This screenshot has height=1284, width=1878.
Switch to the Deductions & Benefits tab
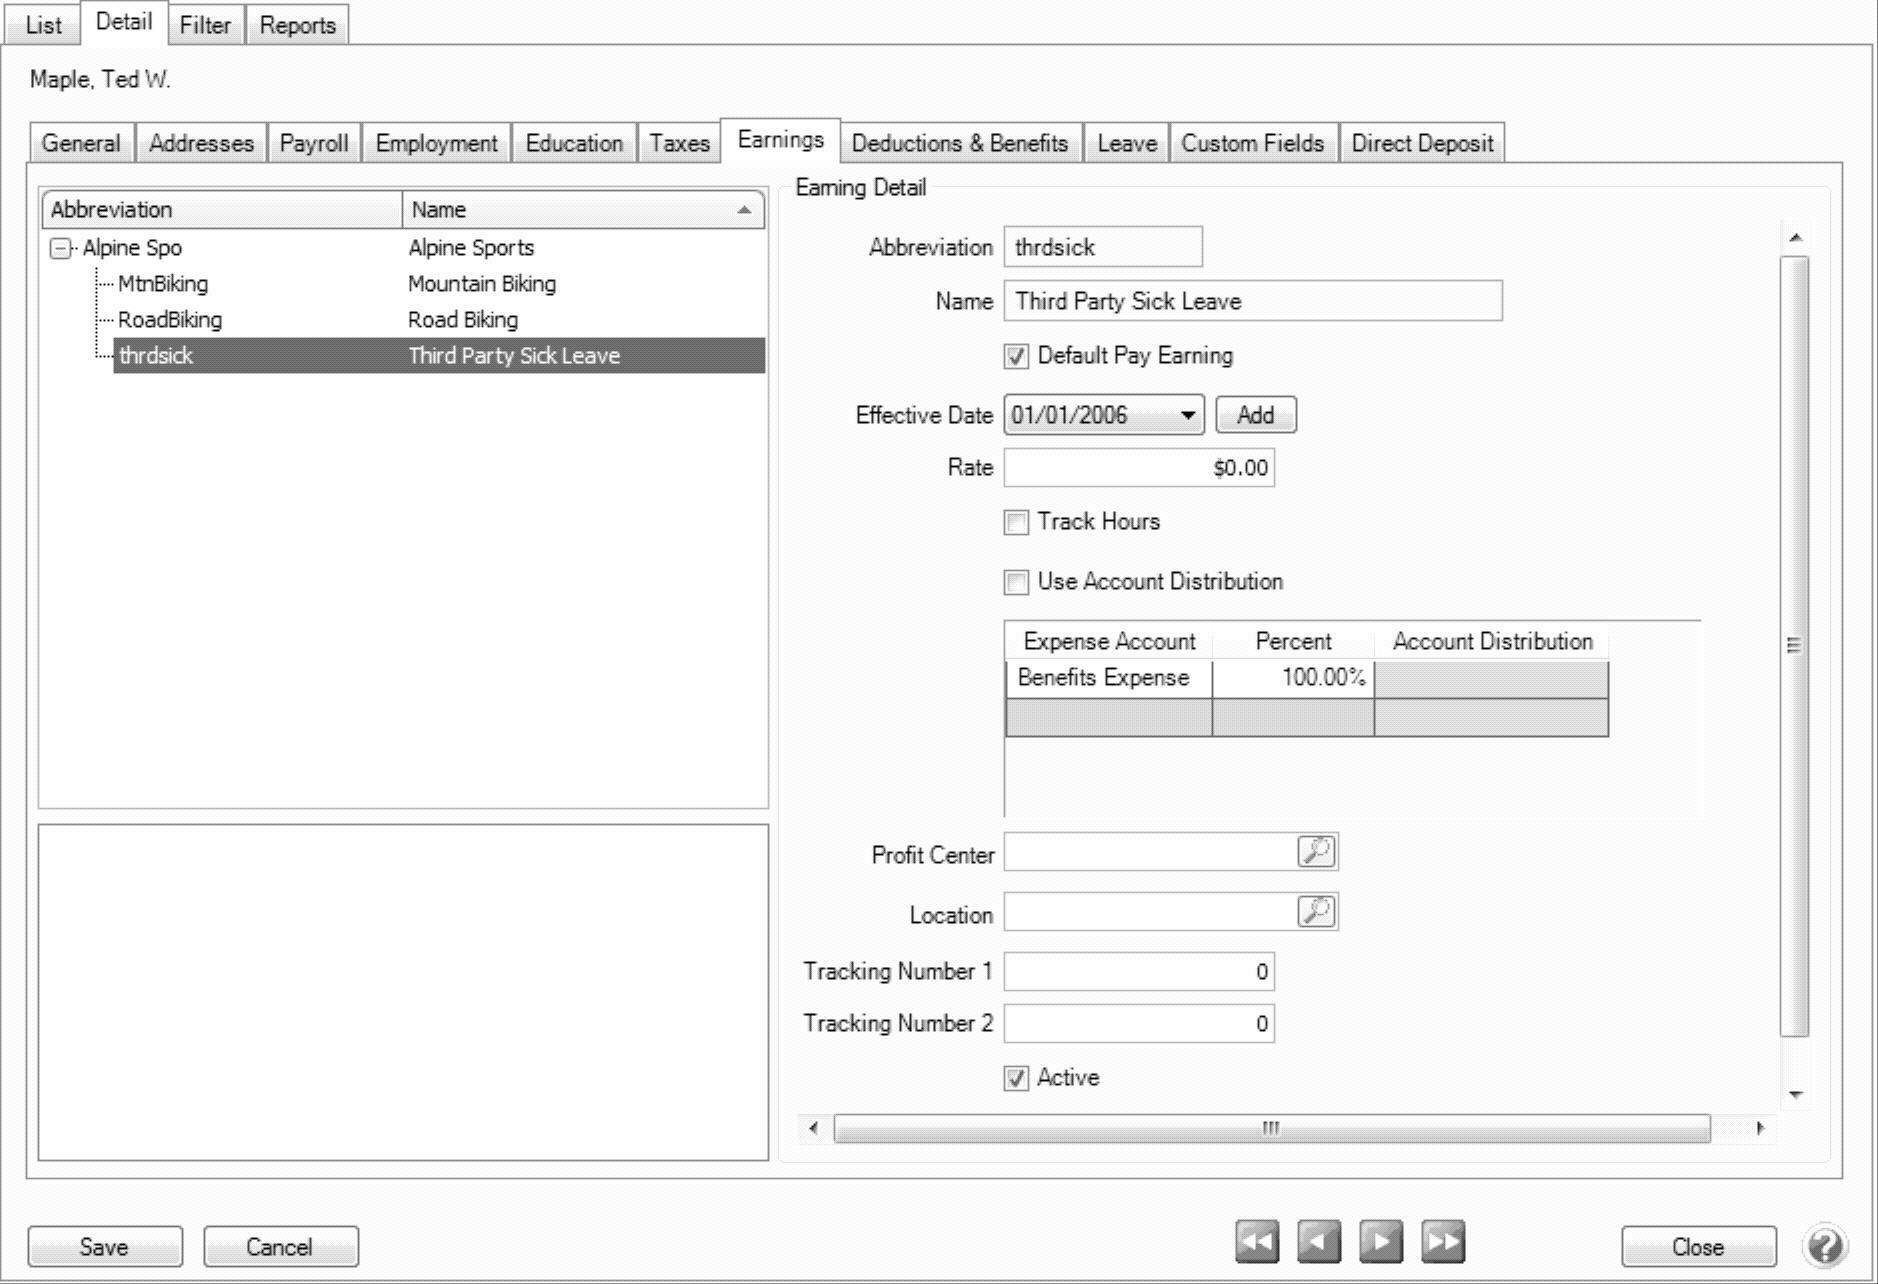coord(959,143)
